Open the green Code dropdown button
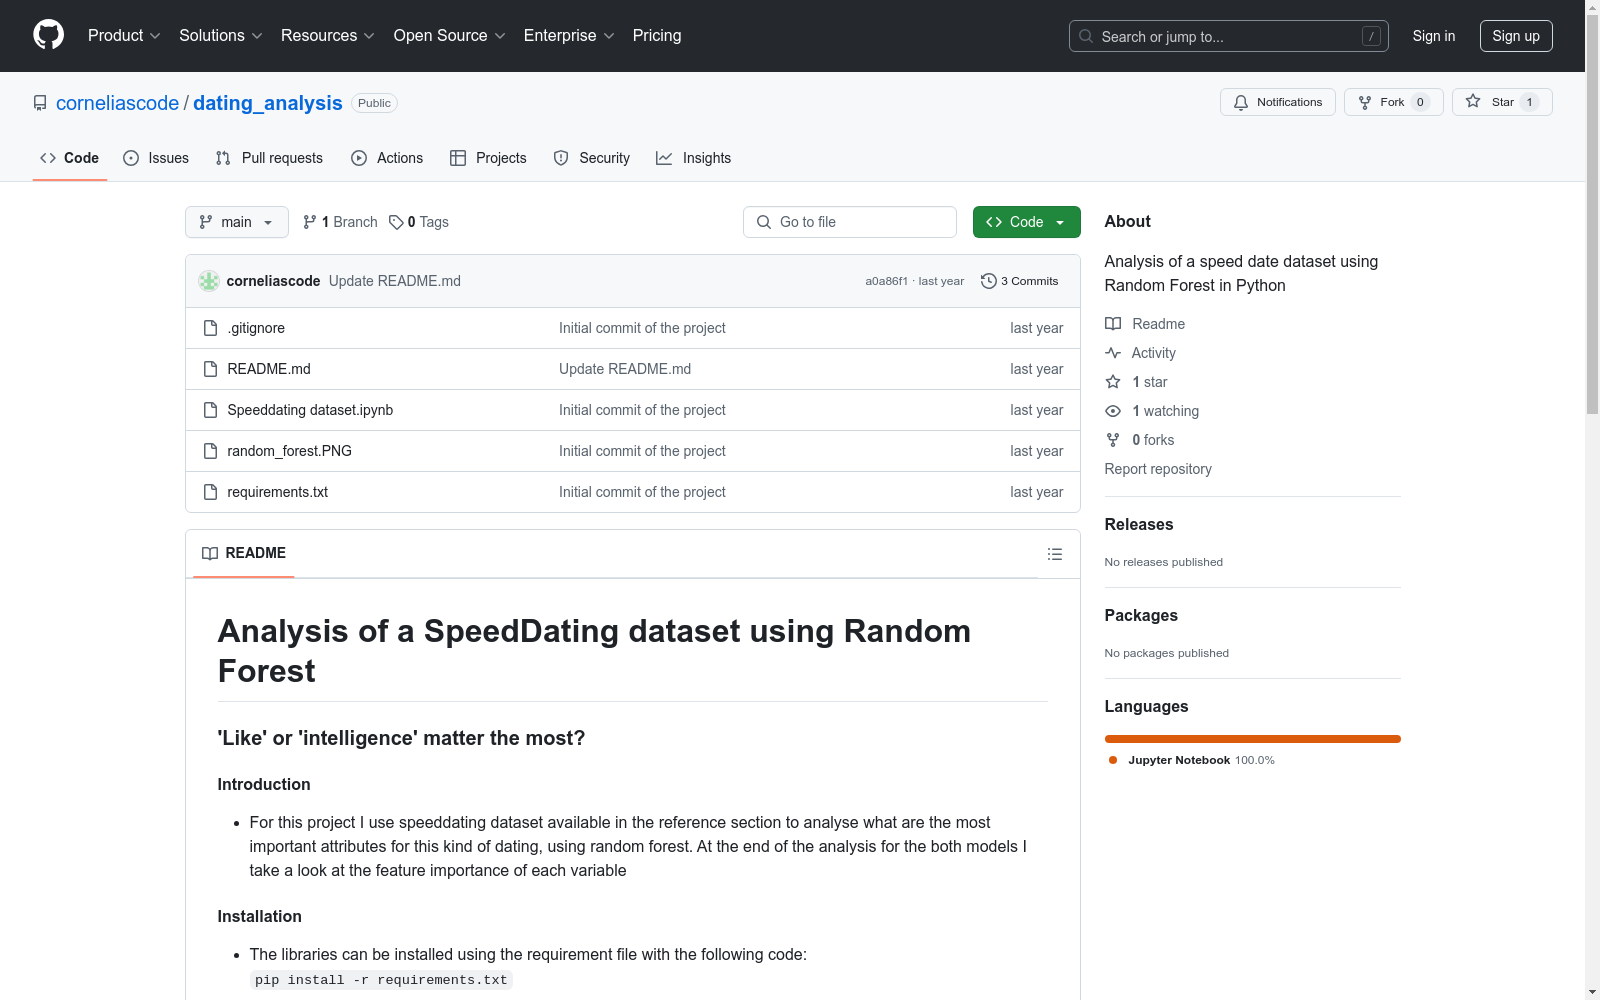Screen dimensions: 1600x1000 (x=1026, y=222)
